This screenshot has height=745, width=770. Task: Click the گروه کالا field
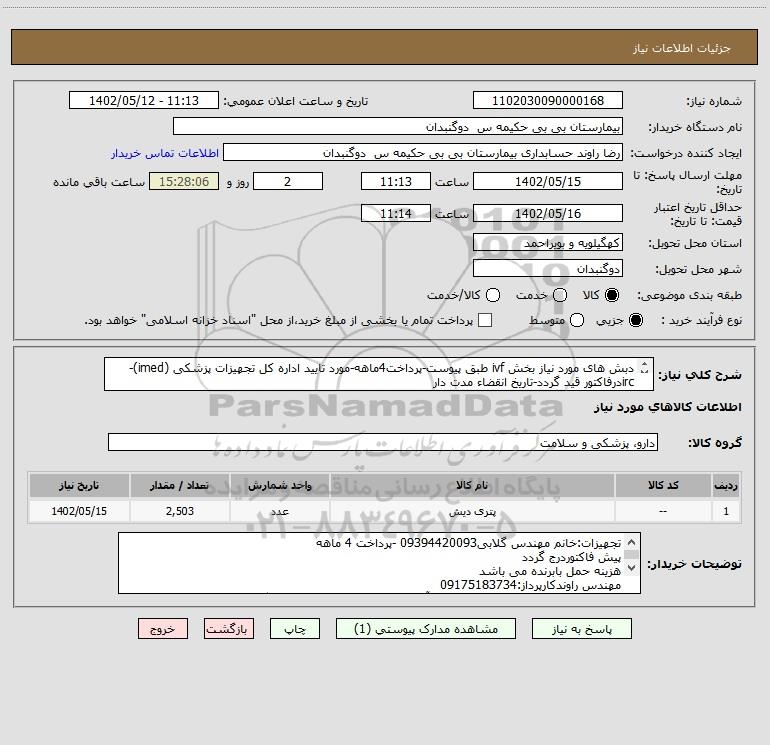383,442
